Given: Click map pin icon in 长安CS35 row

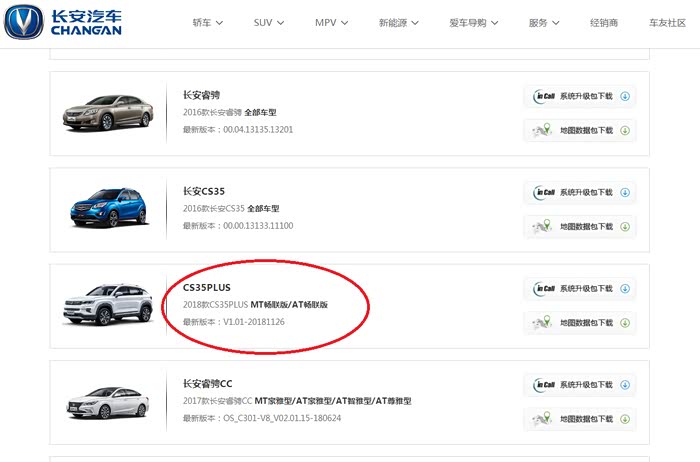Looking at the screenshot, I should (x=542, y=226).
